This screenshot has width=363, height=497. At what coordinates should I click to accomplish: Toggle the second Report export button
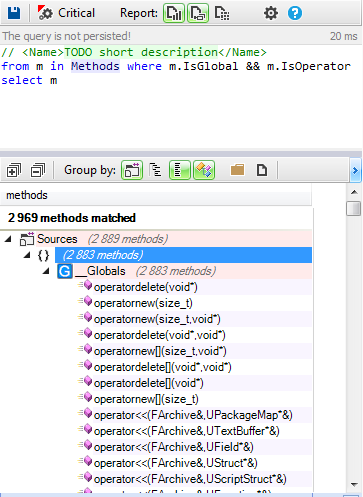pyautogui.click(x=198, y=13)
